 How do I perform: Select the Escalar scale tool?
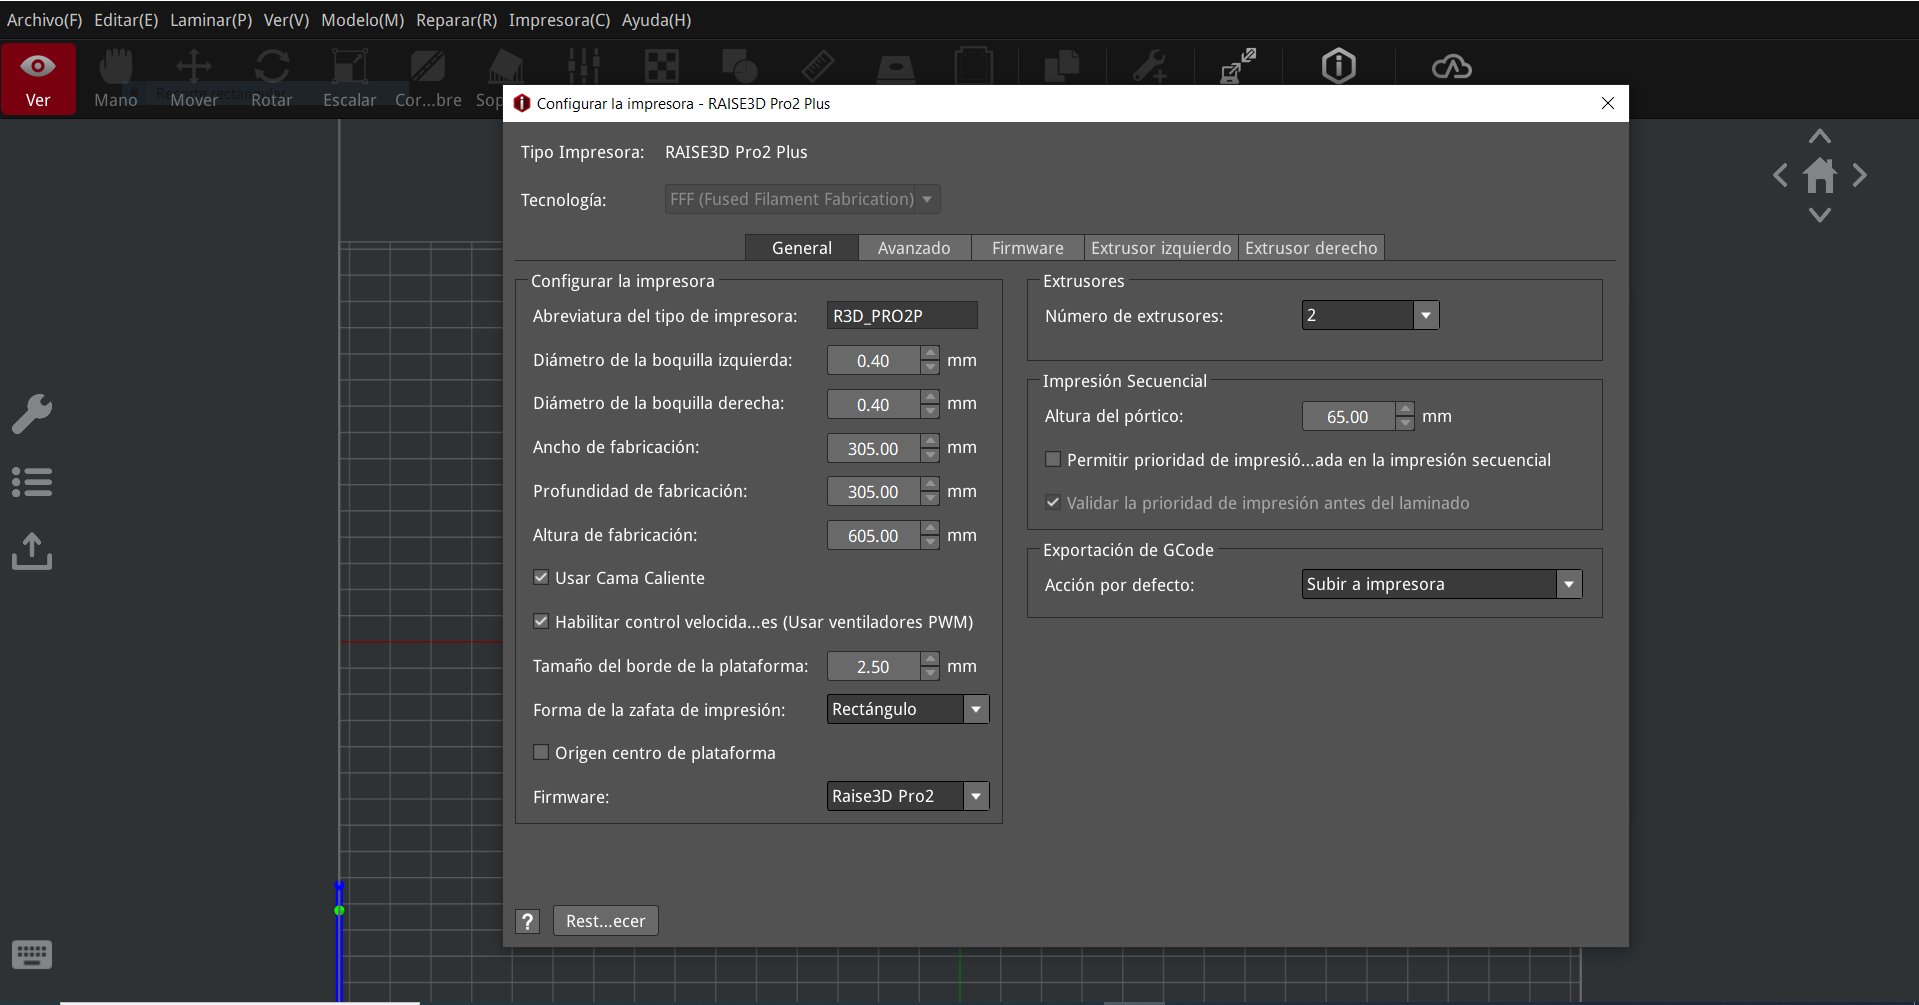350,78
